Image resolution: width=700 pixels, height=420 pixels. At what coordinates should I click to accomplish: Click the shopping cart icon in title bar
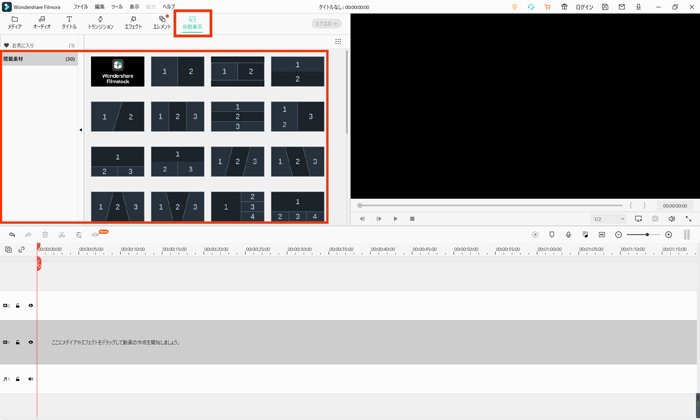547,7
